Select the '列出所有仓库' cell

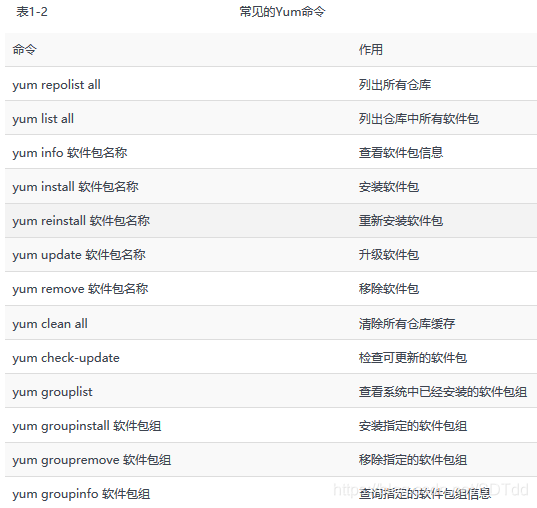pos(395,85)
